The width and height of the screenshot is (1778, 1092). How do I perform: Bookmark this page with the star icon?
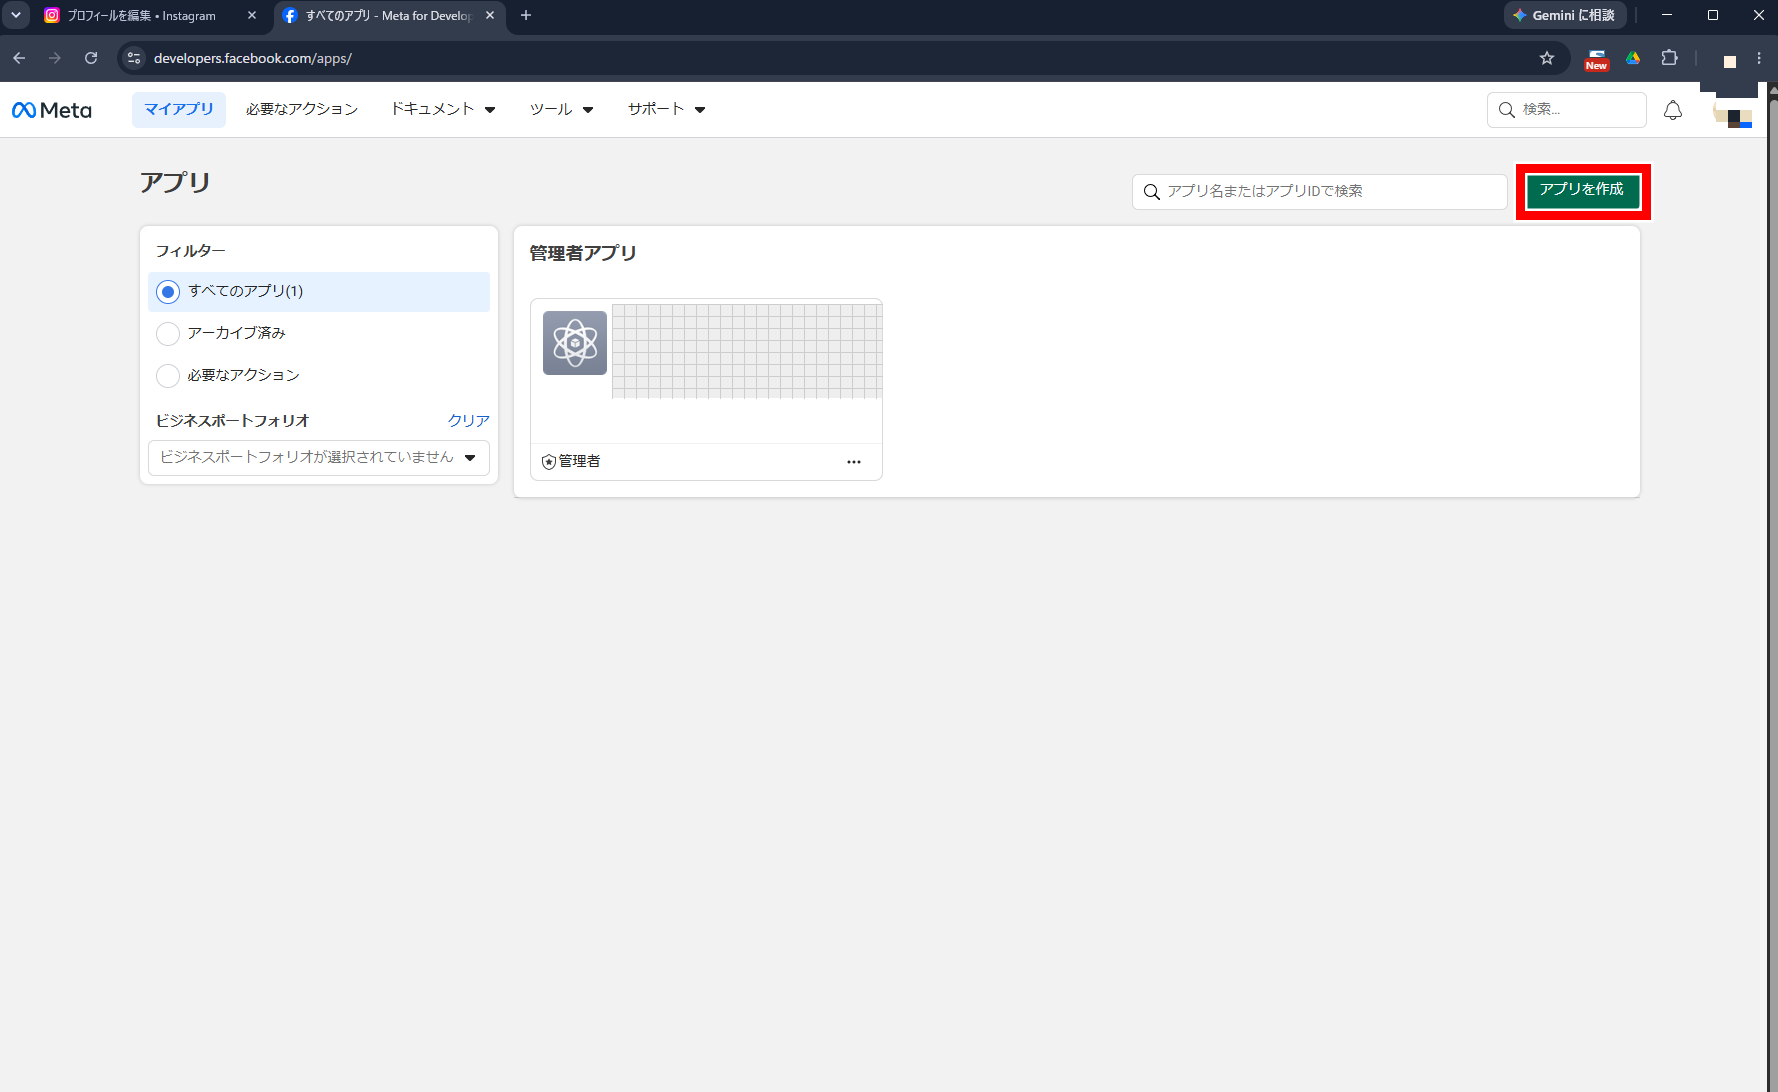pos(1547,58)
